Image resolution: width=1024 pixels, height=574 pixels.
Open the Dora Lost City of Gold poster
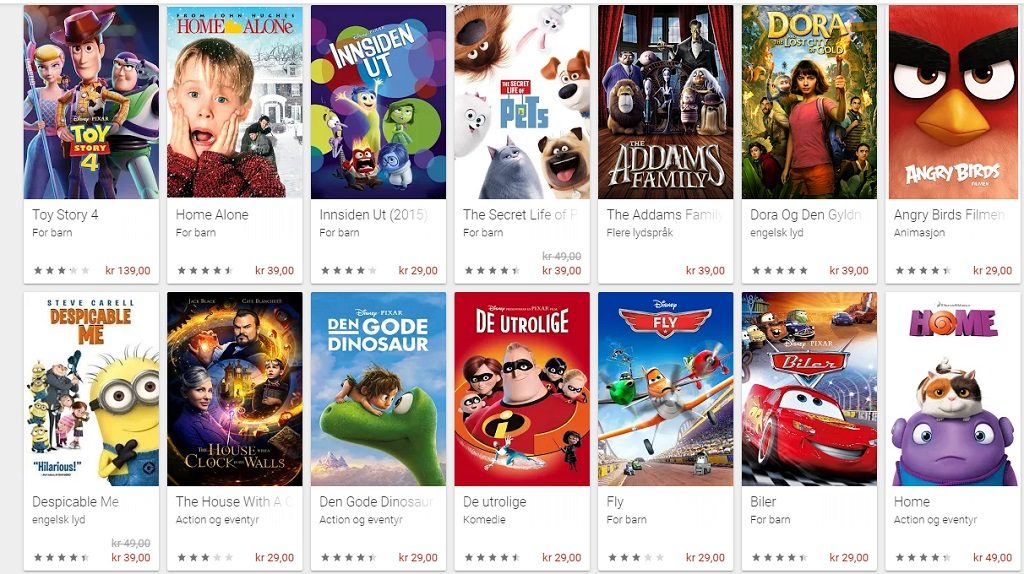tap(809, 102)
